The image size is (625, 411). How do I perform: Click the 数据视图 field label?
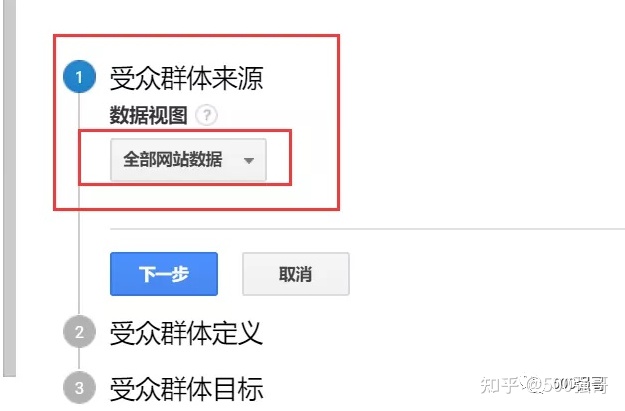pyautogui.click(x=148, y=116)
